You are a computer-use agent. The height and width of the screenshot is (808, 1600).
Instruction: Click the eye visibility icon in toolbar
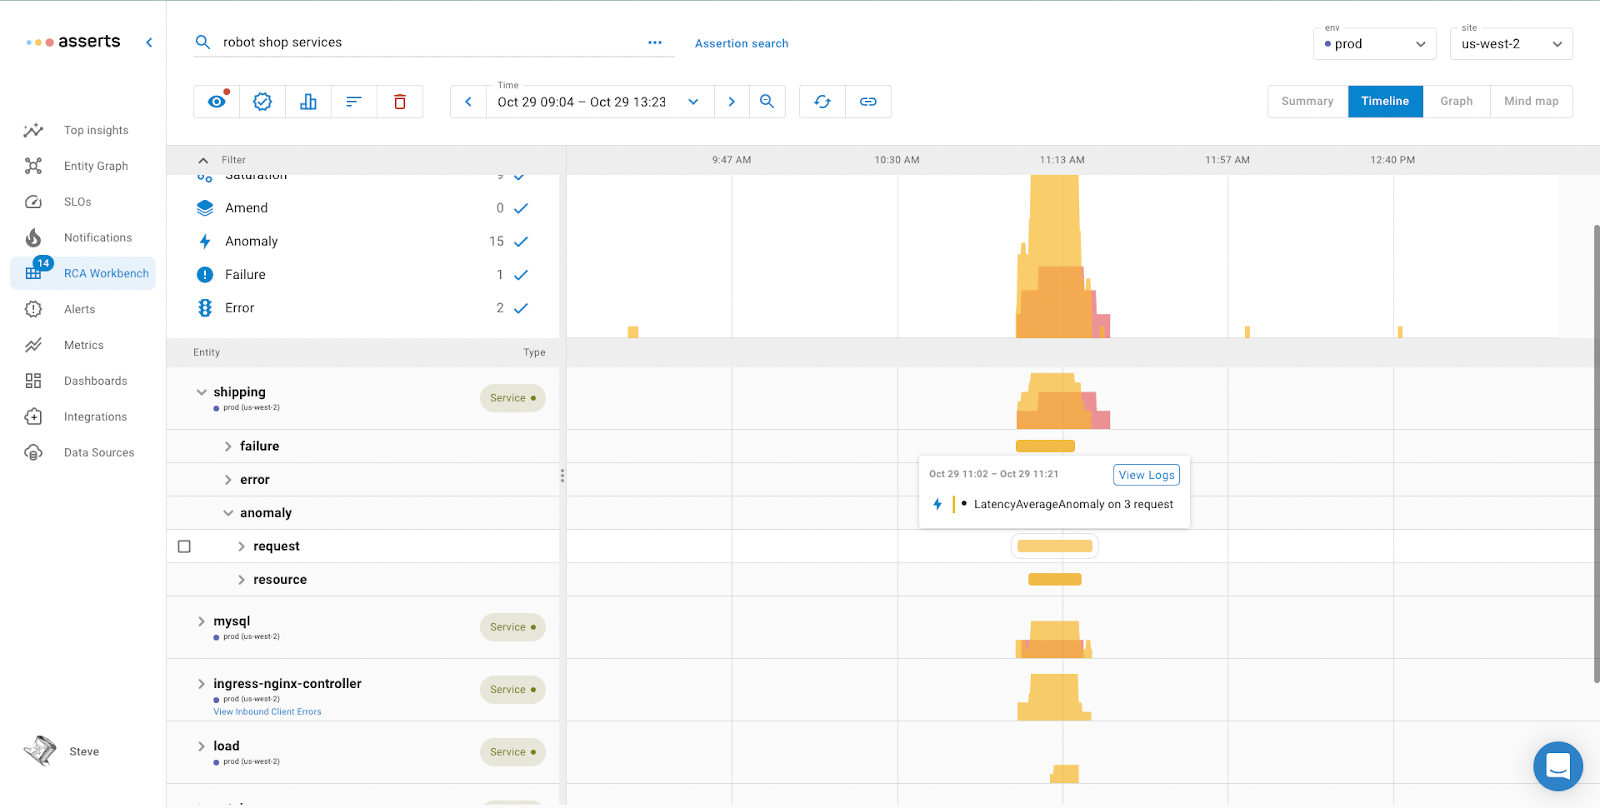216,102
